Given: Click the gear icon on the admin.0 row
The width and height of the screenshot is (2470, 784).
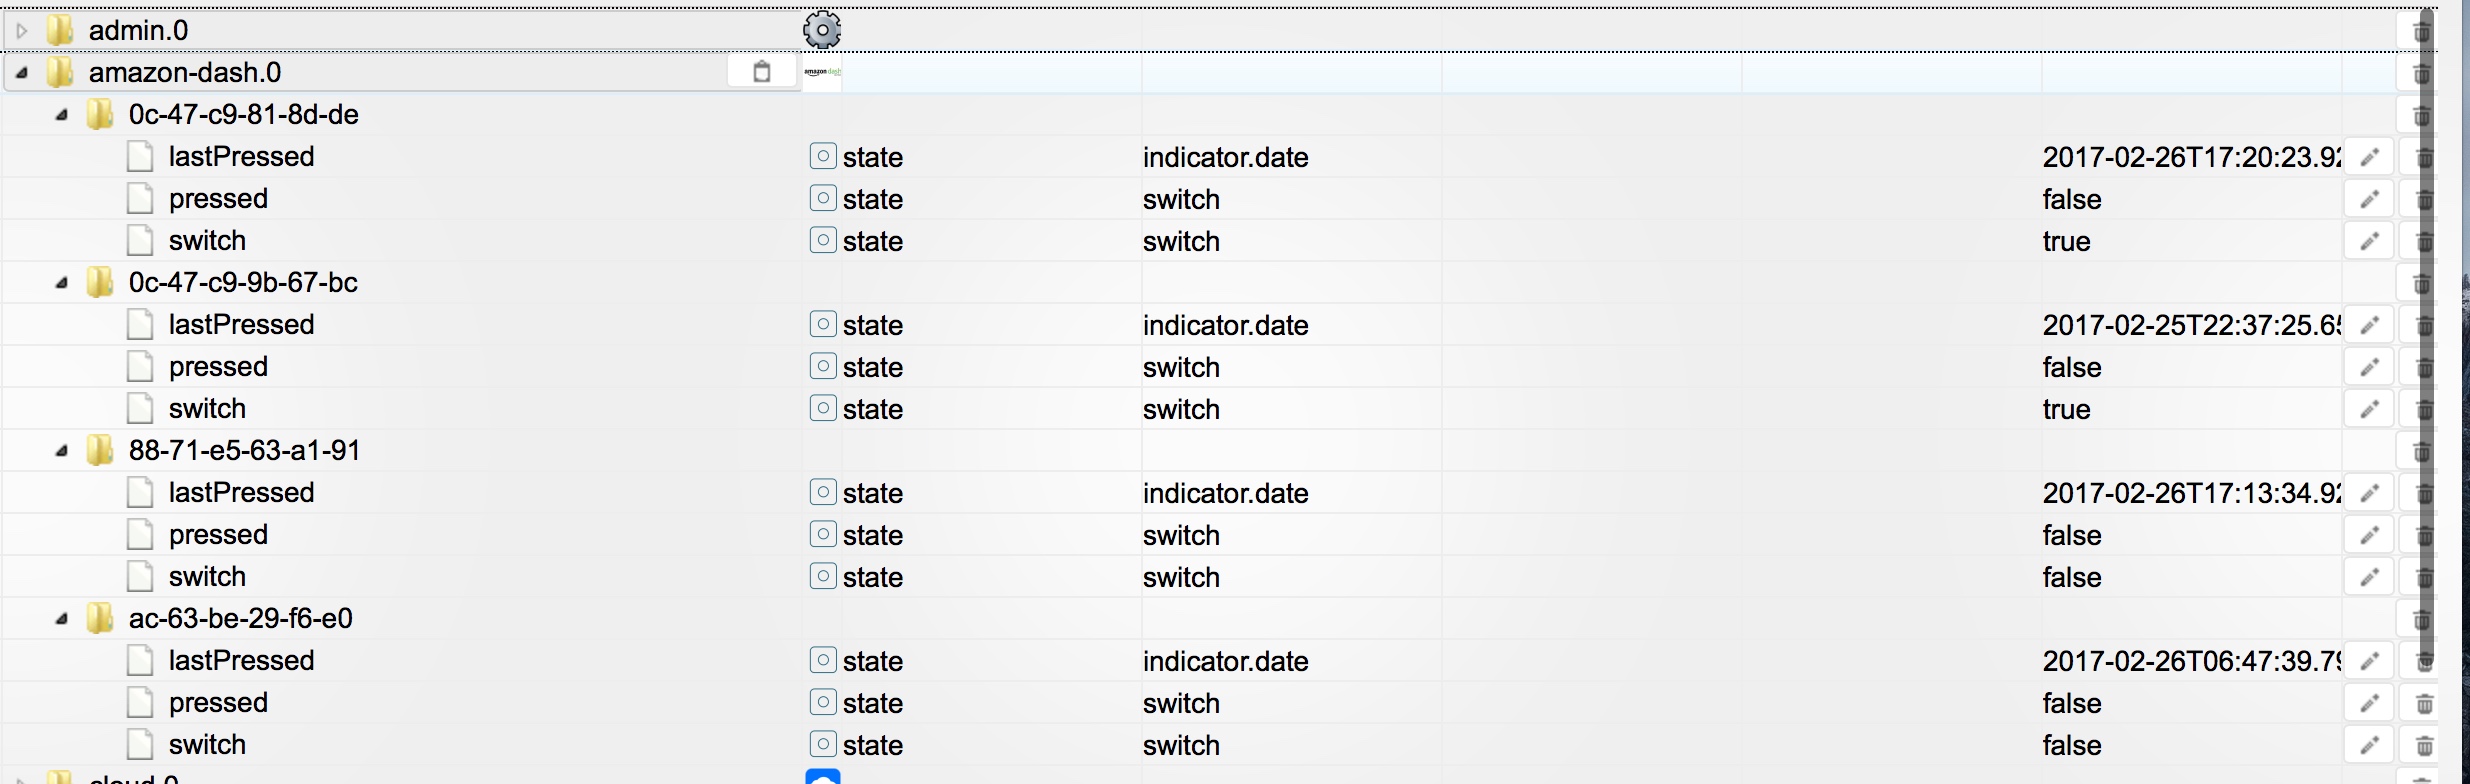Looking at the screenshot, I should point(822,30).
